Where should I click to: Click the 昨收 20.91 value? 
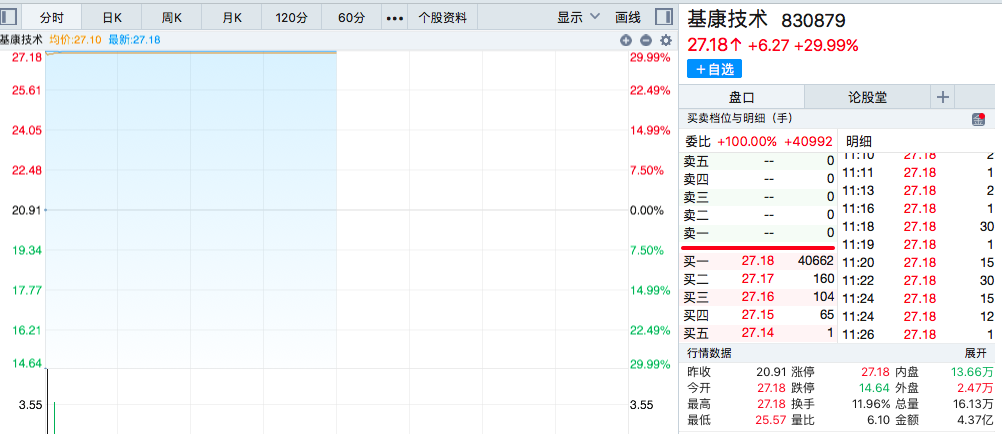[772, 372]
